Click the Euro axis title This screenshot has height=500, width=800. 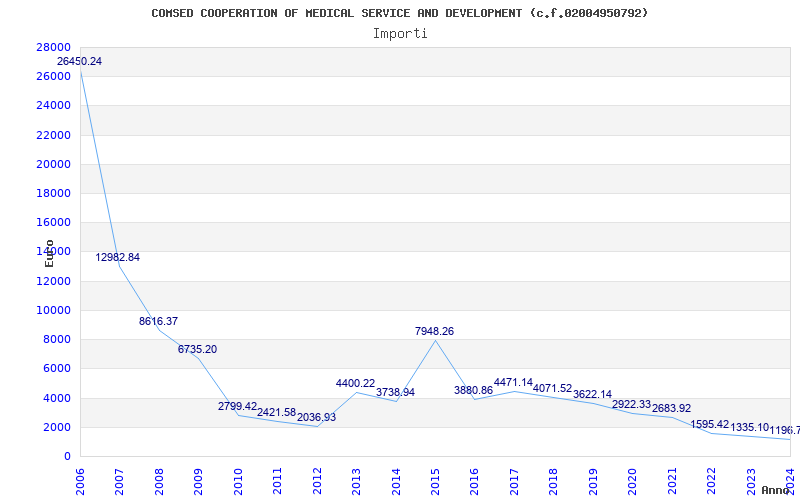(49, 253)
